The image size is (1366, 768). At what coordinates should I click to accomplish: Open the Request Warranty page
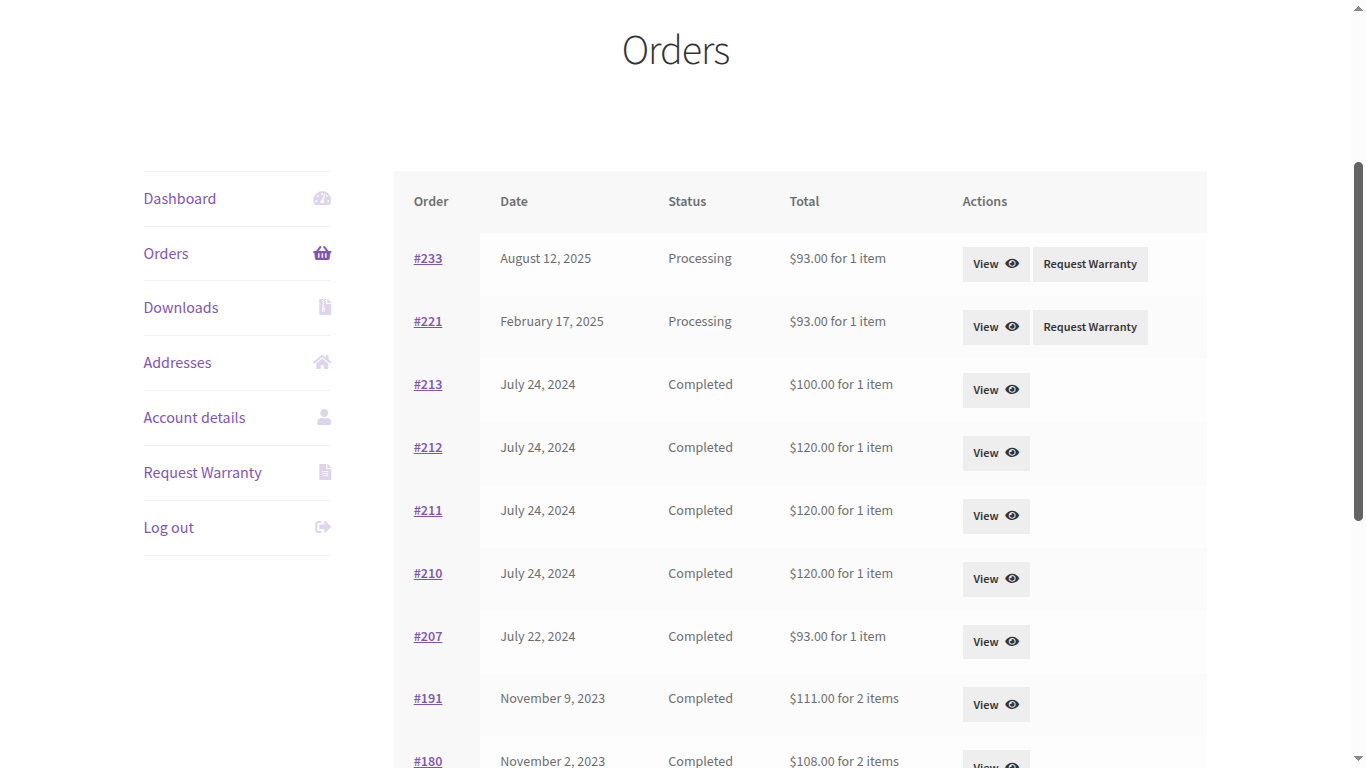click(202, 472)
